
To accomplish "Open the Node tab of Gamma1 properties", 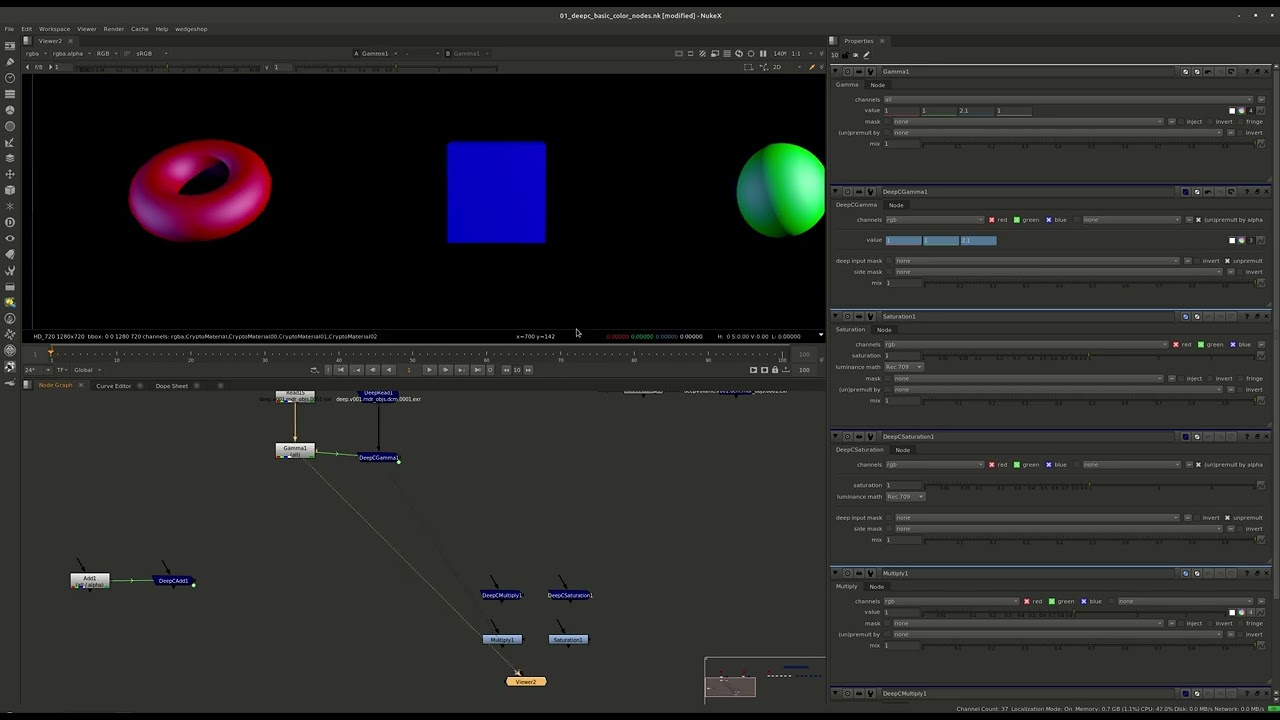I will [x=877, y=85].
